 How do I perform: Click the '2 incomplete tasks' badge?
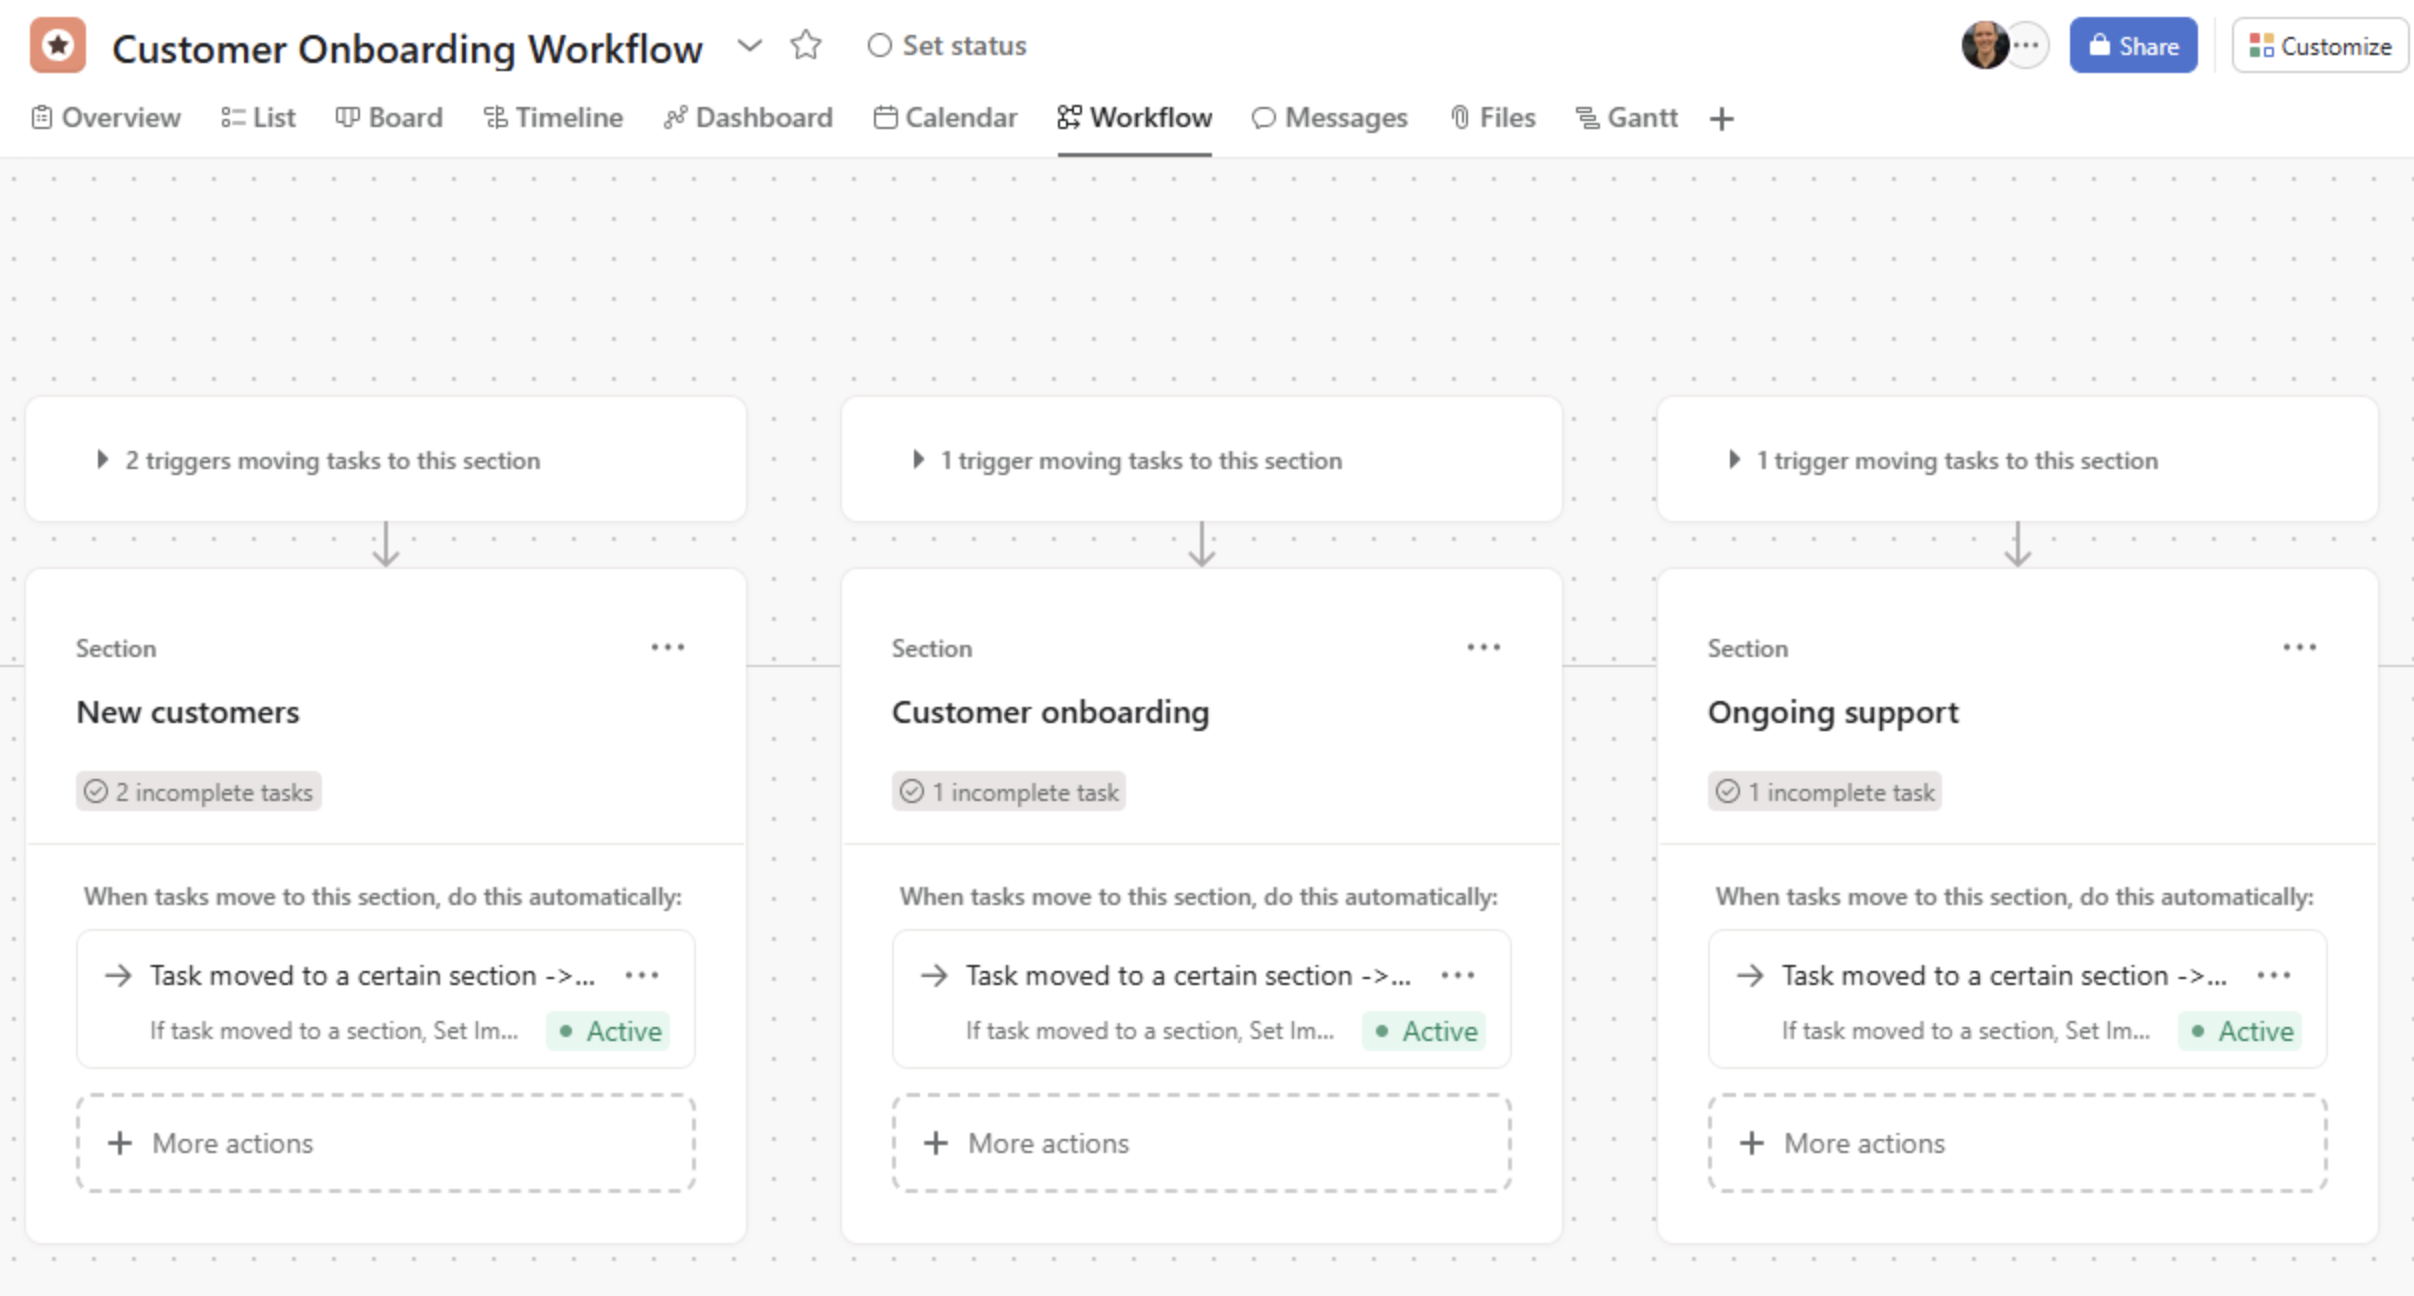pyautogui.click(x=198, y=791)
